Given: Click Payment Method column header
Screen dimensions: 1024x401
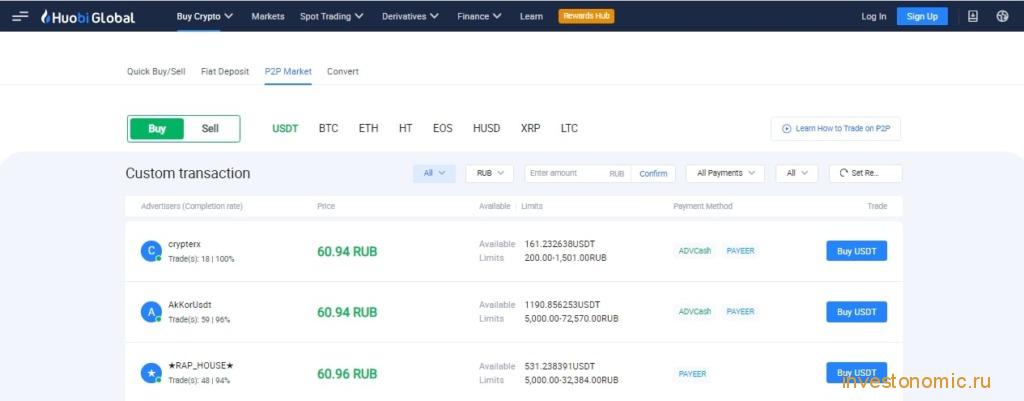Looking at the screenshot, I should click(703, 206).
